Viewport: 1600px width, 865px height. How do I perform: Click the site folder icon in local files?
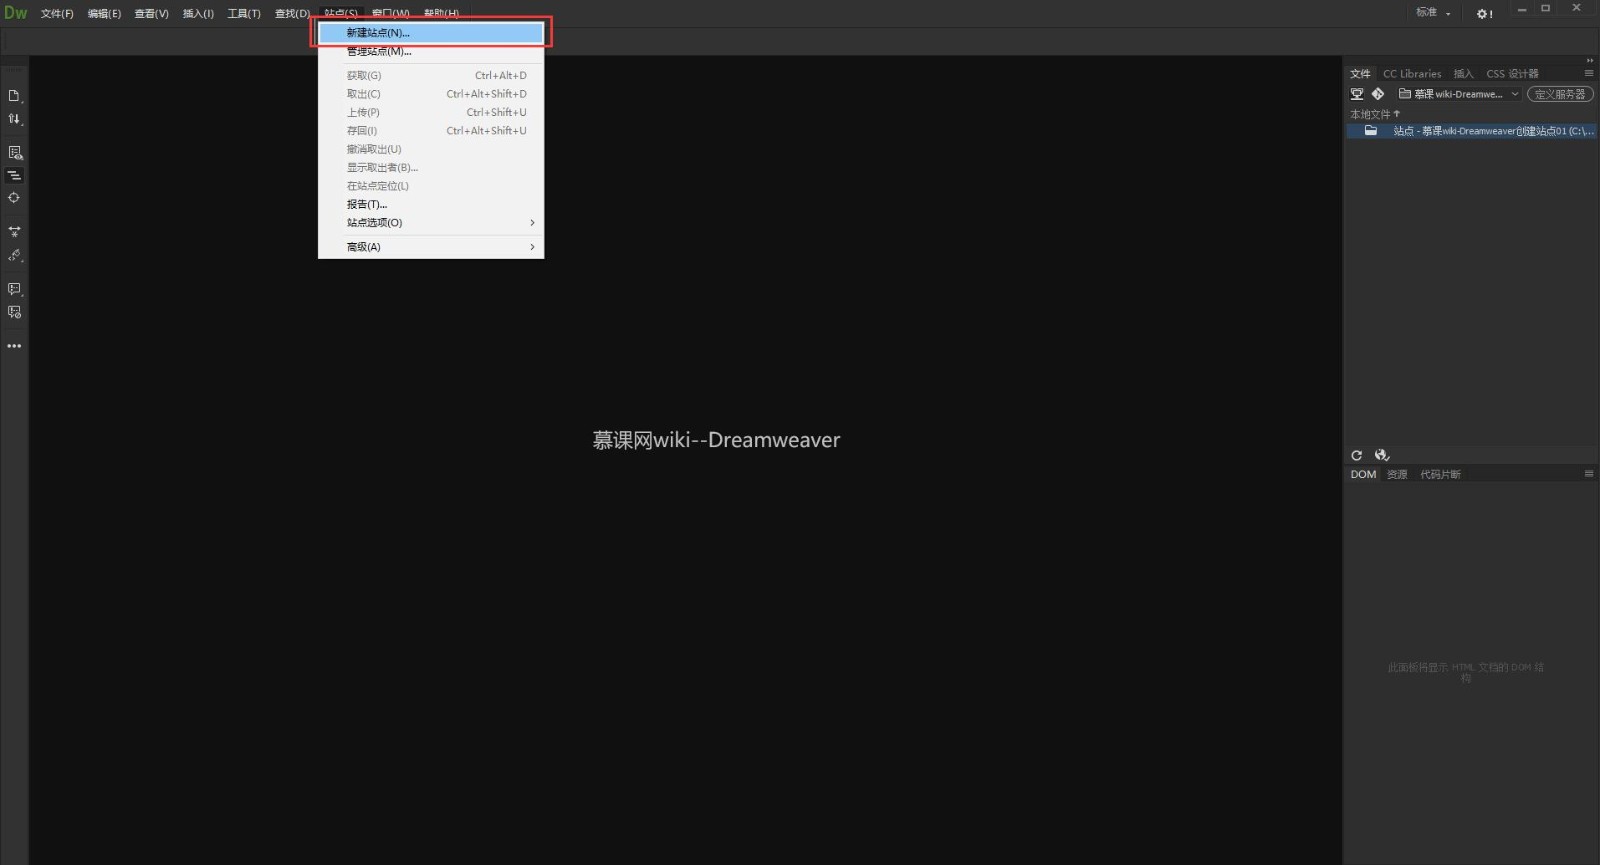click(1371, 131)
